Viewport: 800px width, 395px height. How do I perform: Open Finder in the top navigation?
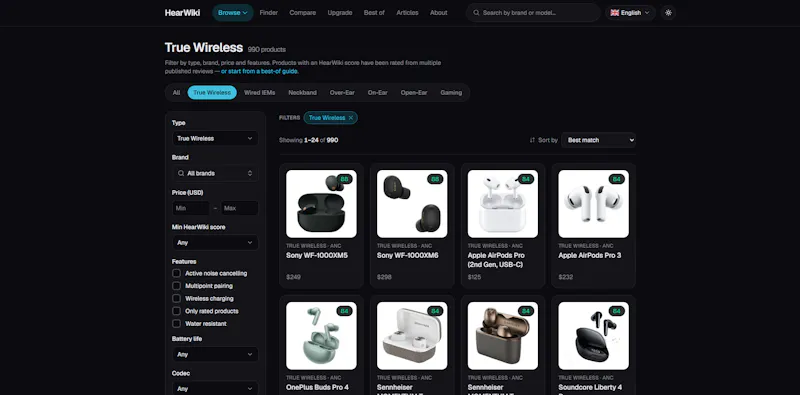click(268, 13)
